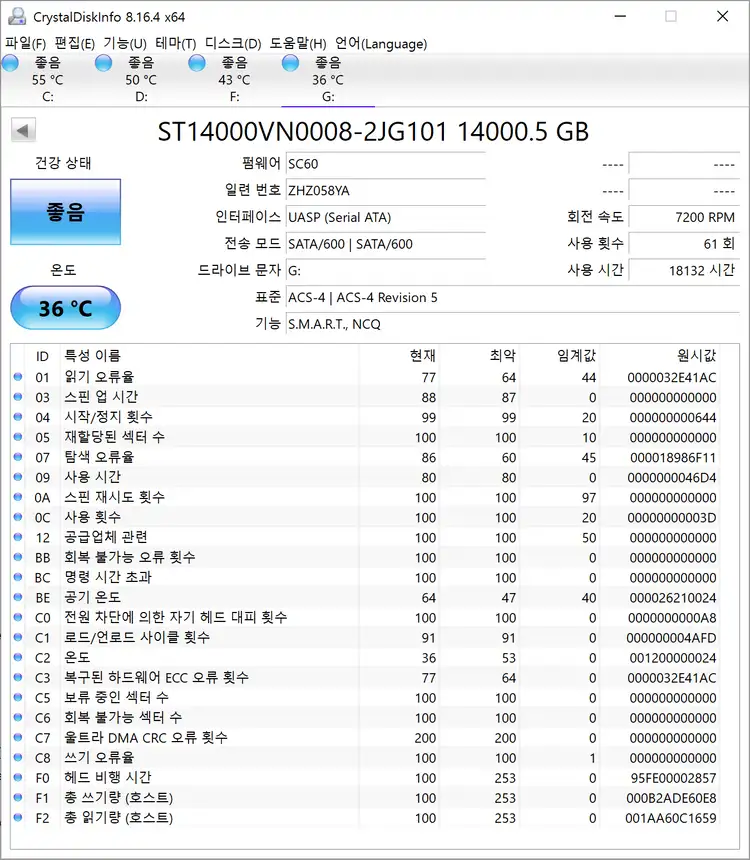Click status dot for C5 보류 중인 섹터 수
The width and height of the screenshot is (750, 860).
[18, 697]
